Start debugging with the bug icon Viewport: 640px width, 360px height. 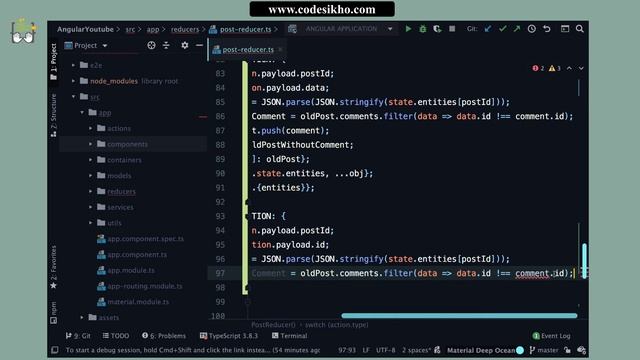pyautogui.click(x=423, y=29)
